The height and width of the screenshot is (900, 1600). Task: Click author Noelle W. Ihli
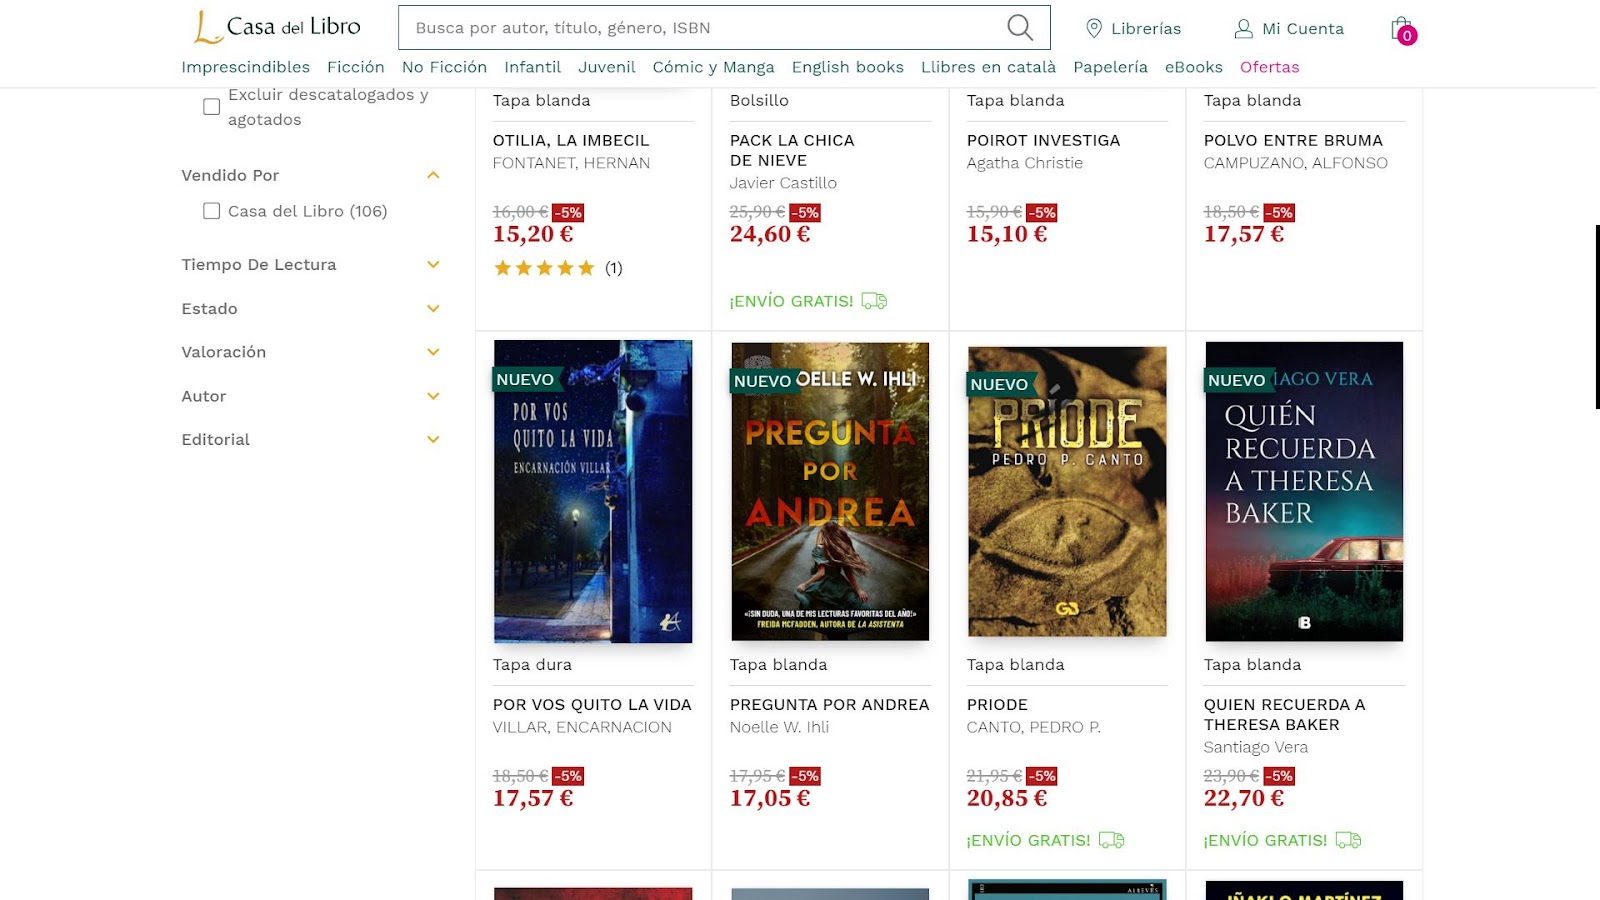[x=779, y=727]
